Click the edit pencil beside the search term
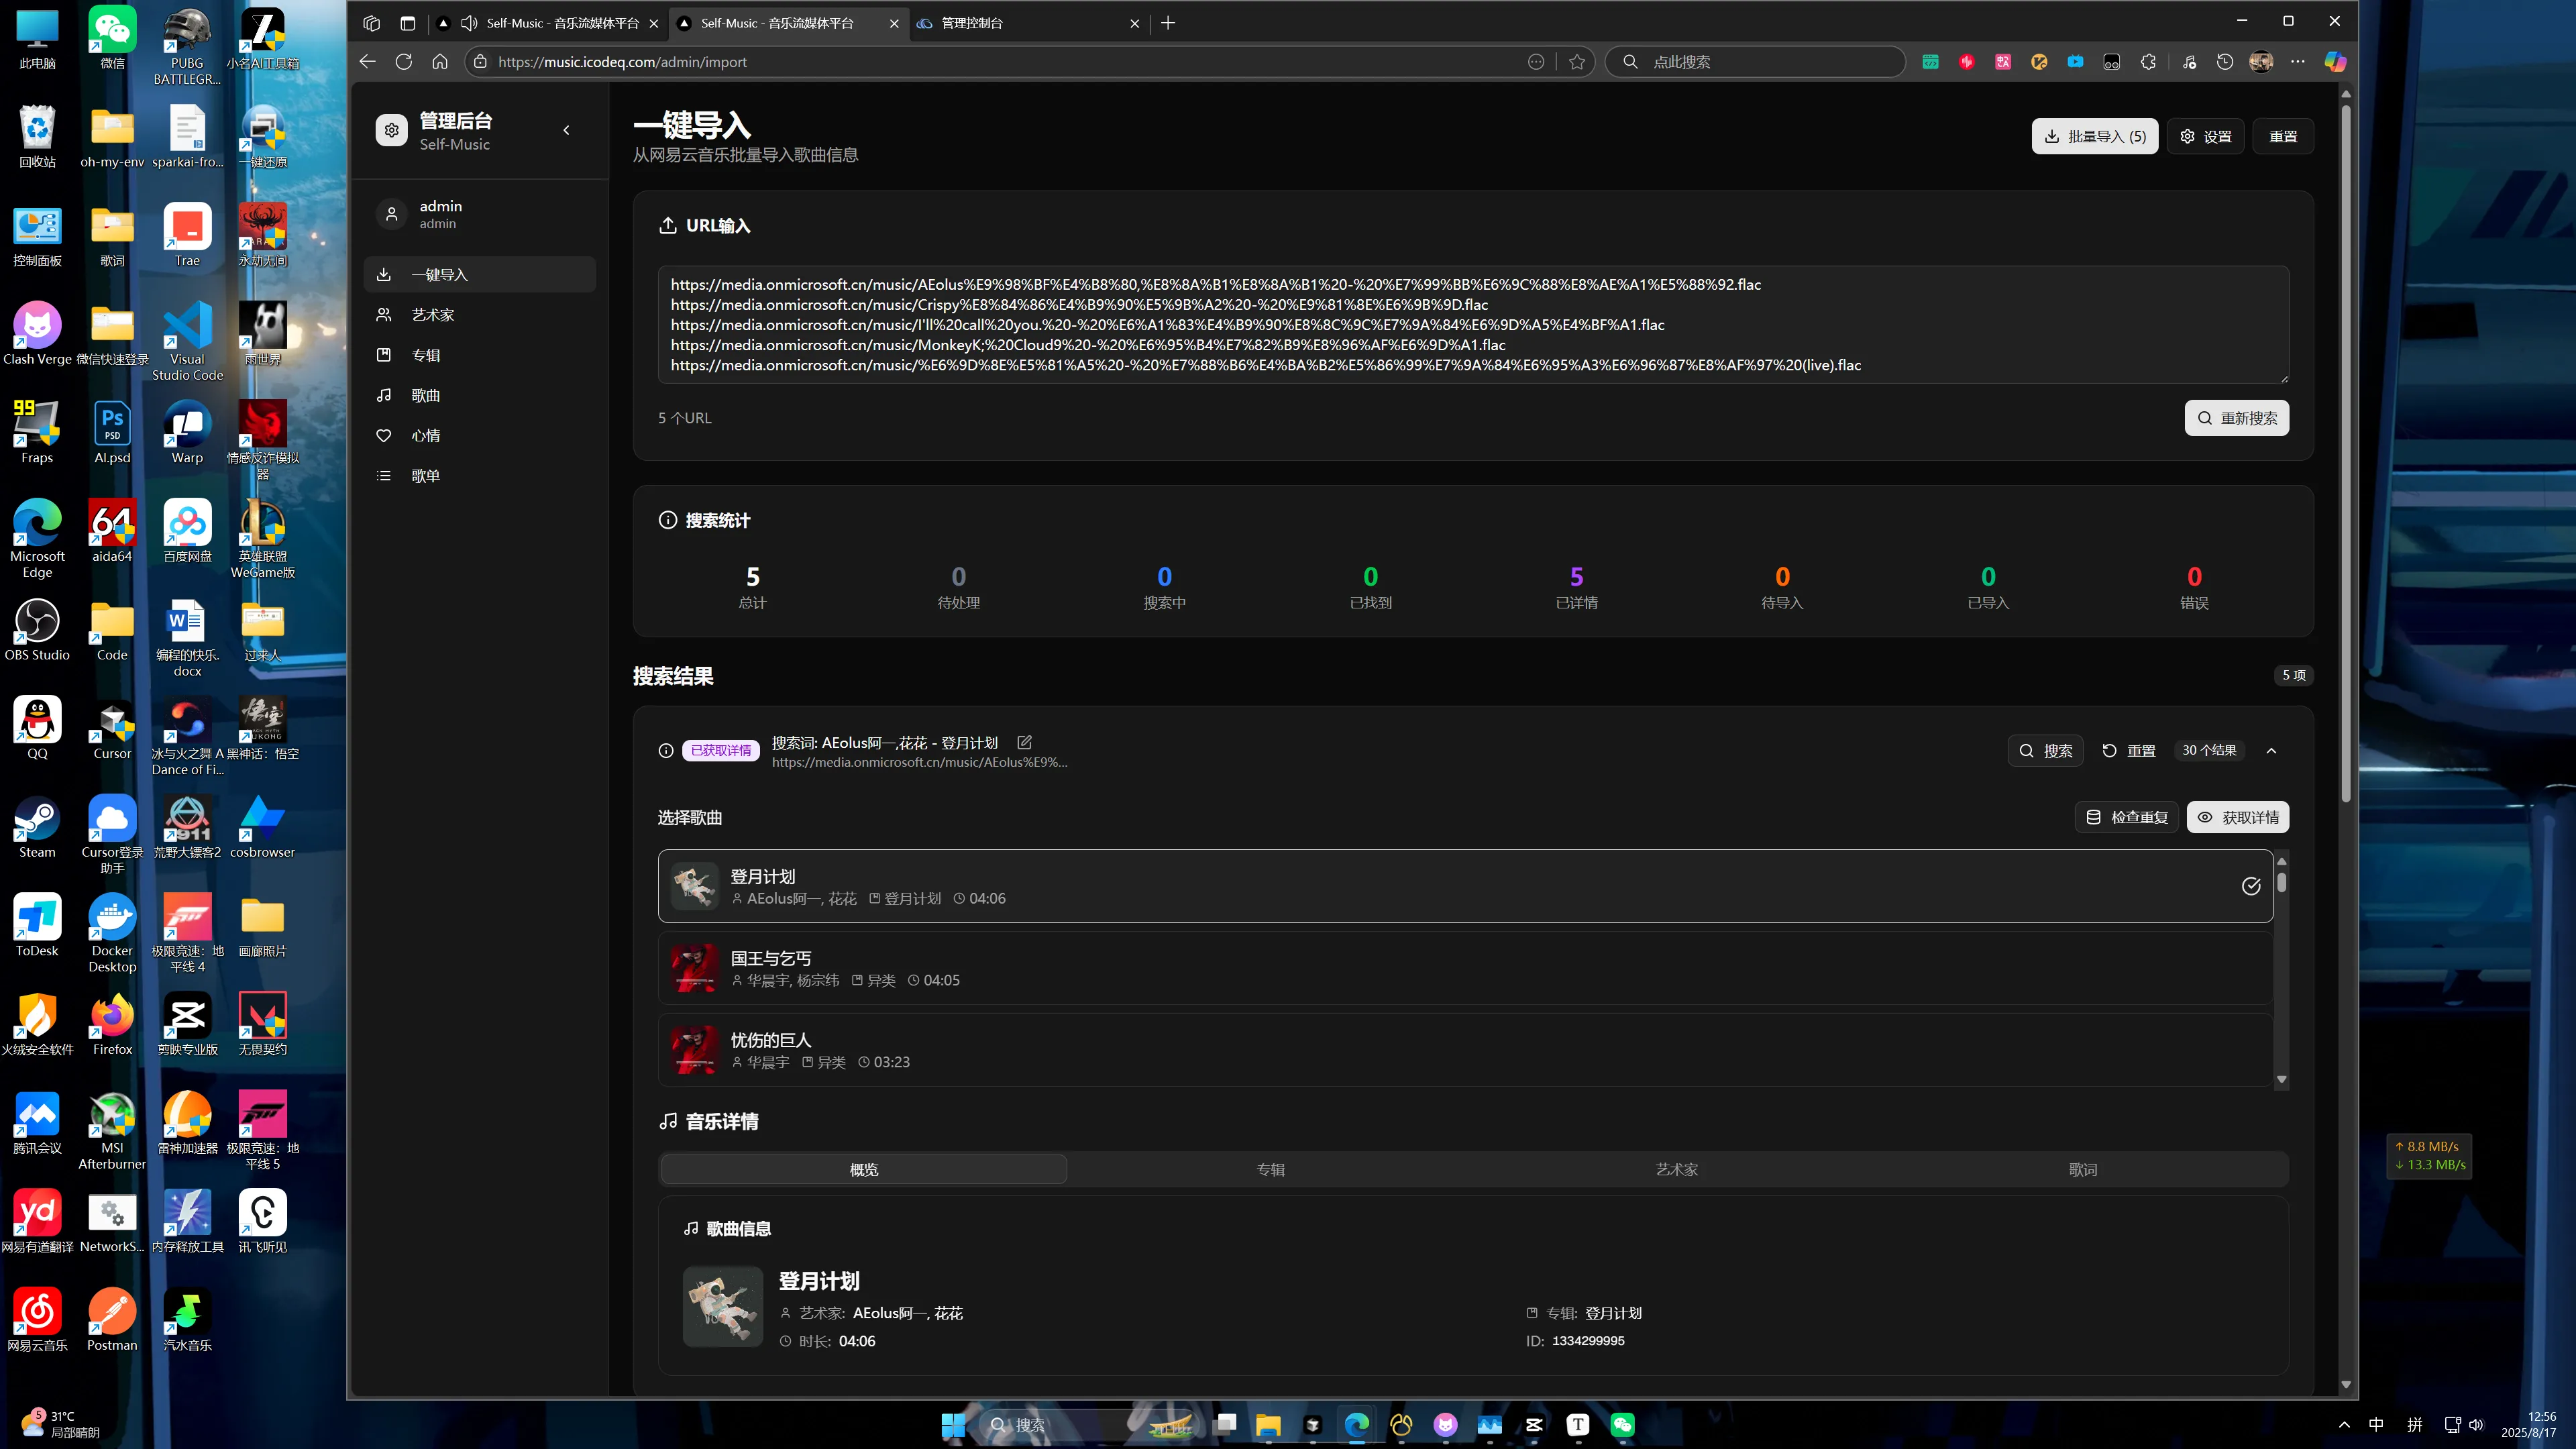 coord(1024,742)
